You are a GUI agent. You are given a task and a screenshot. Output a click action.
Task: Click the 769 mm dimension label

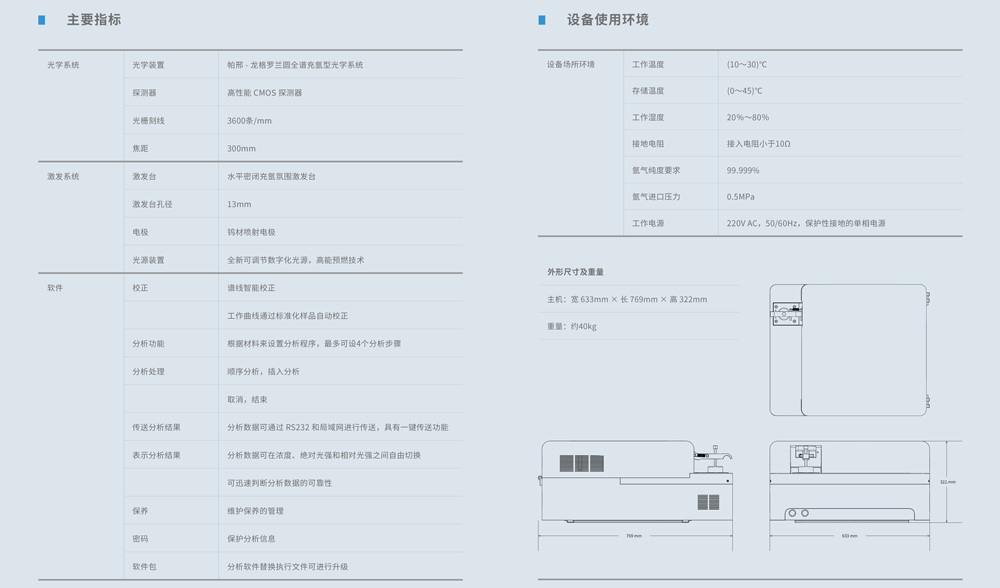(634, 536)
